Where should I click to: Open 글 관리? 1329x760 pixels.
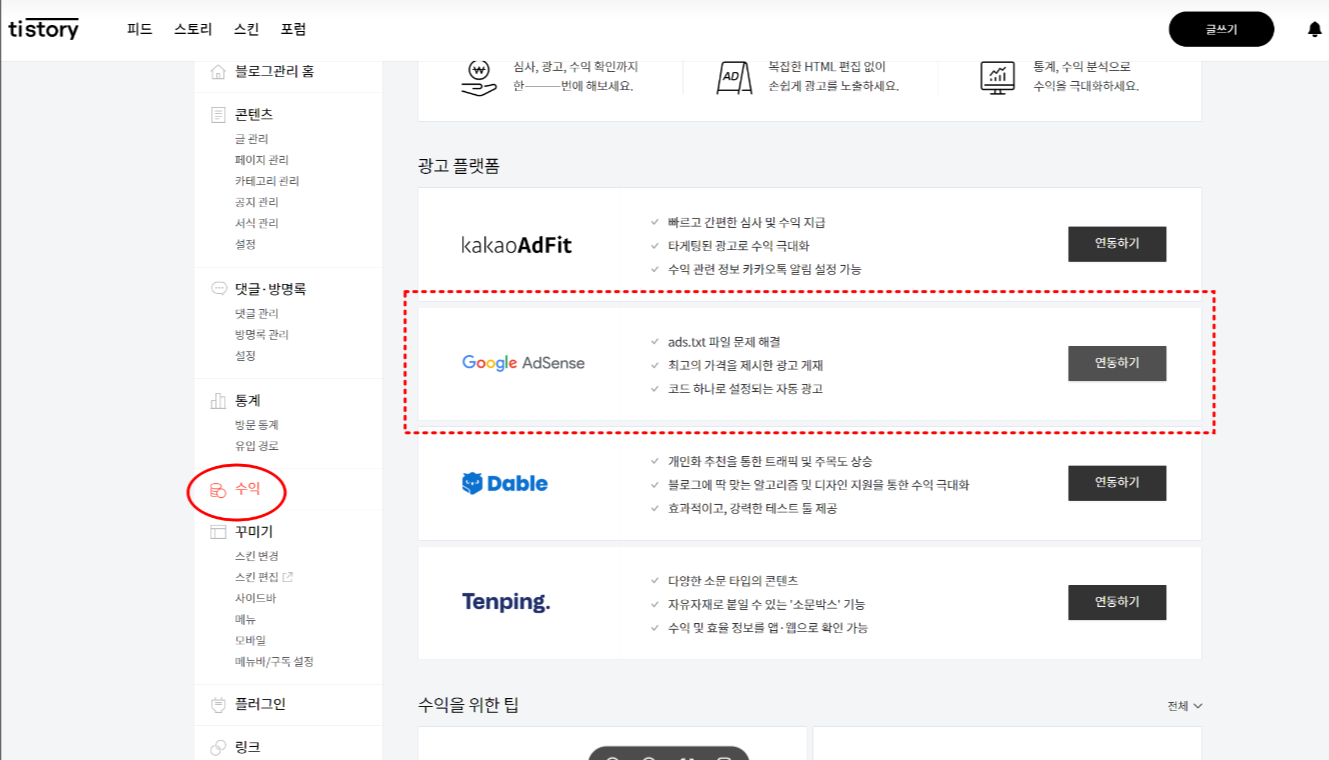[251, 139]
